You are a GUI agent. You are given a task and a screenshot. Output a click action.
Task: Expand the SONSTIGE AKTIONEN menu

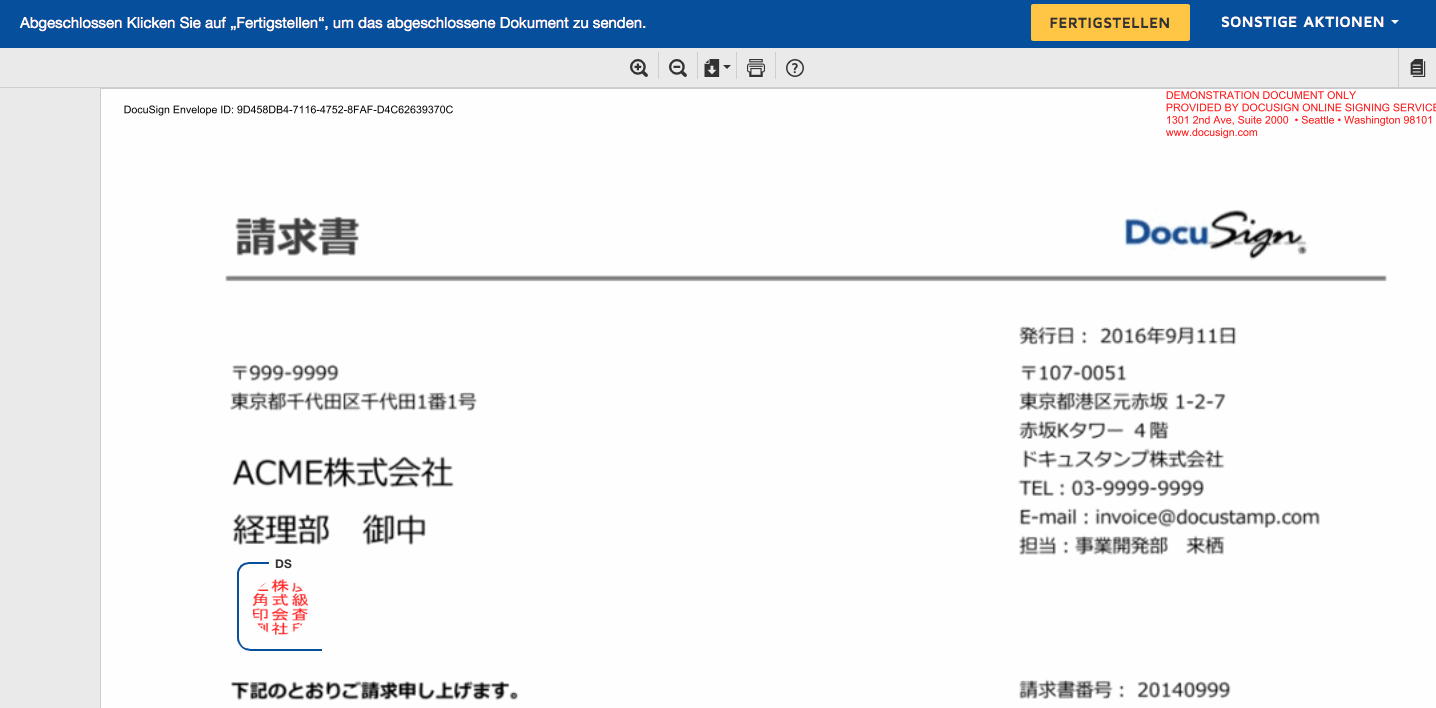(1309, 22)
